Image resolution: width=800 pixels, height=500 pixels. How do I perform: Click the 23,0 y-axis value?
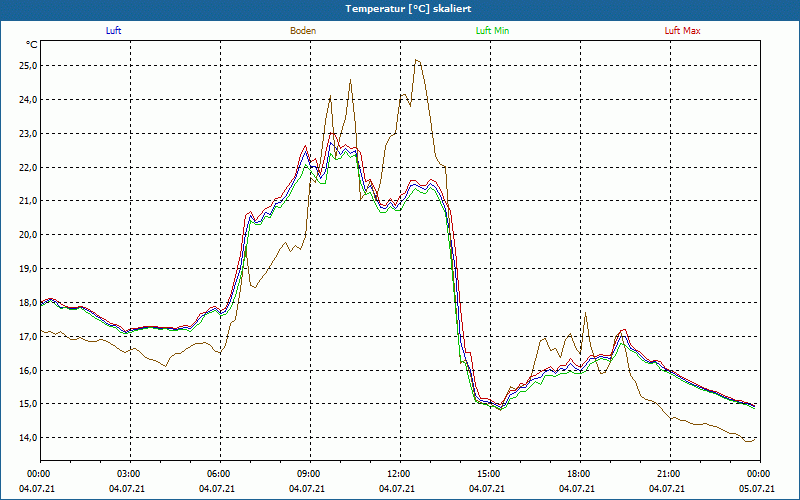pos(28,134)
